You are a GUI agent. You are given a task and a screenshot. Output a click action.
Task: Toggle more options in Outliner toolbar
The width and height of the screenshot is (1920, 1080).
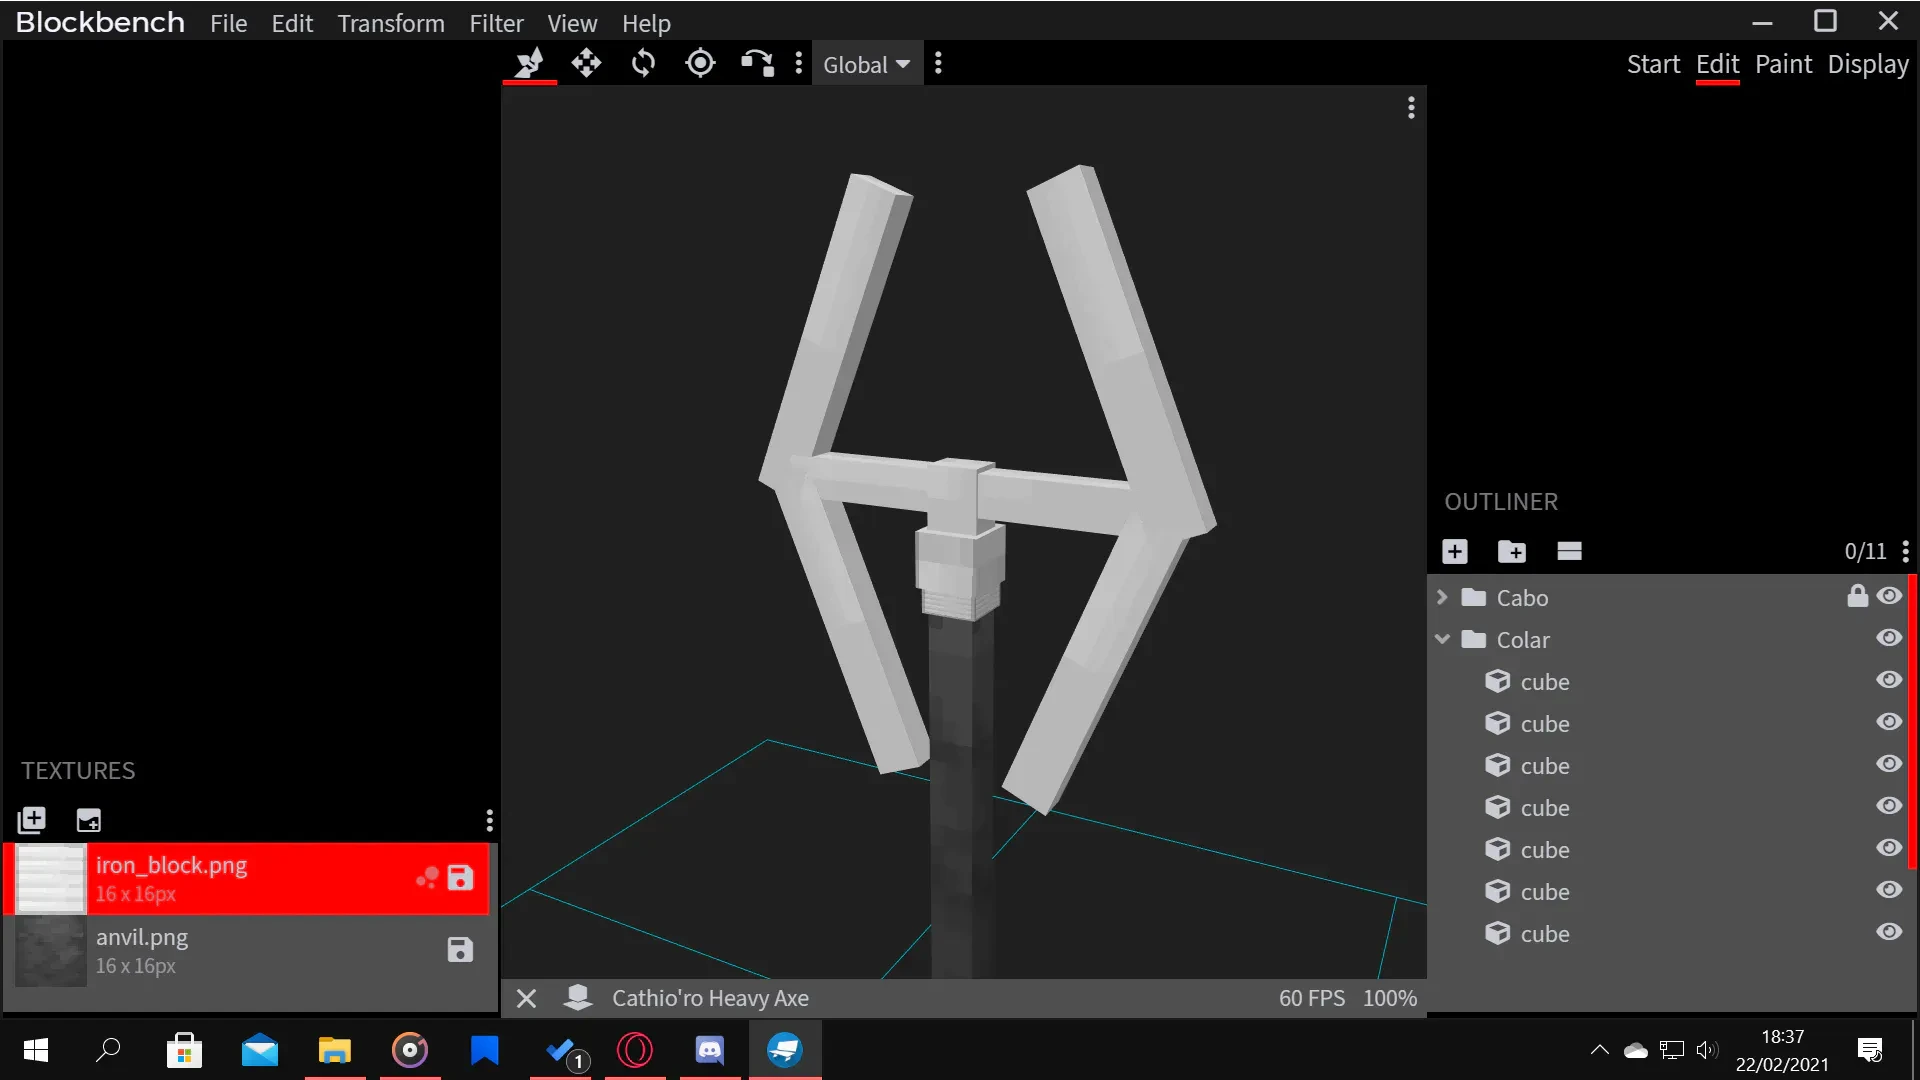click(x=1569, y=551)
